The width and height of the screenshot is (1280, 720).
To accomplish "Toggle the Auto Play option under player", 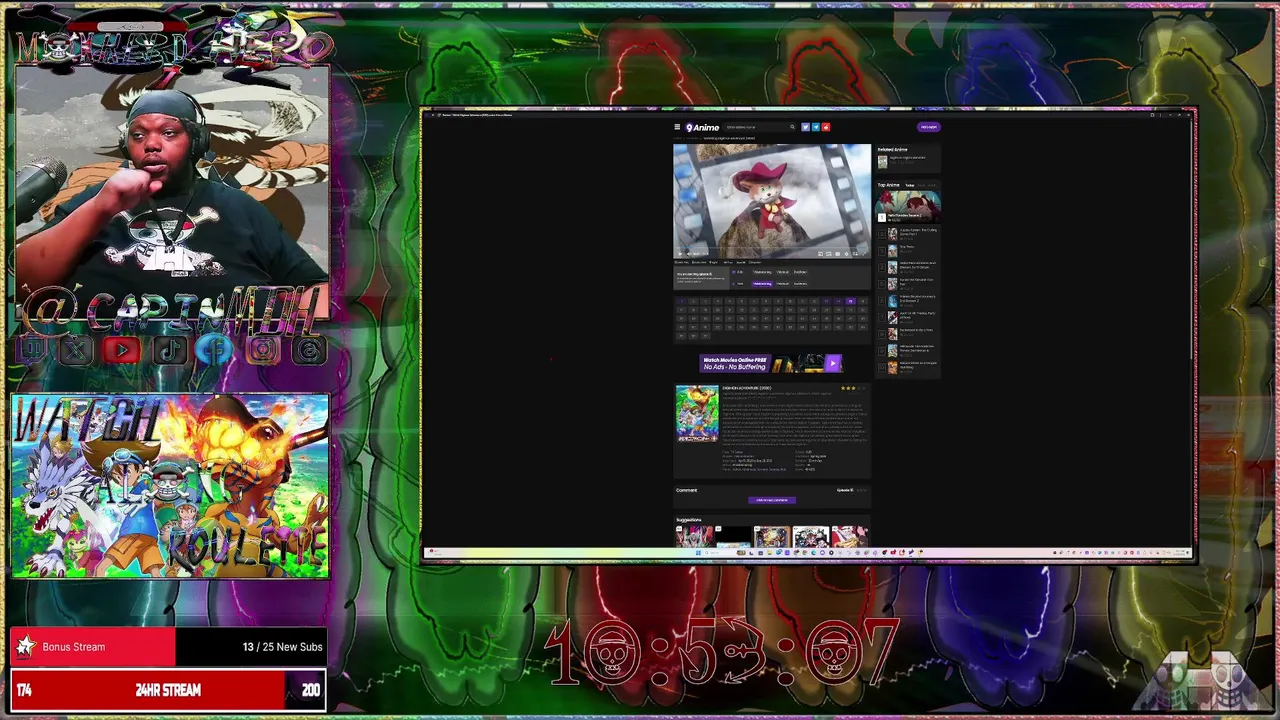I will tap(681, 262).
